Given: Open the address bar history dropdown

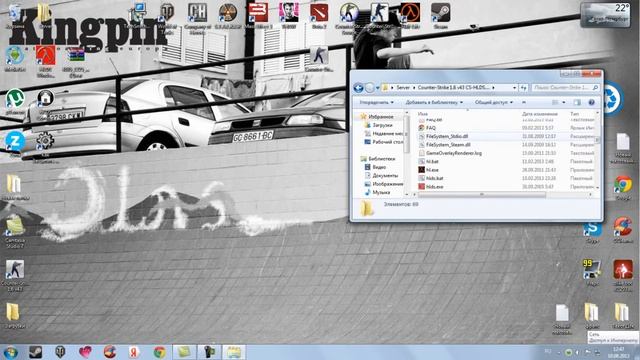Looking at the screenshot, I should 514,88.
